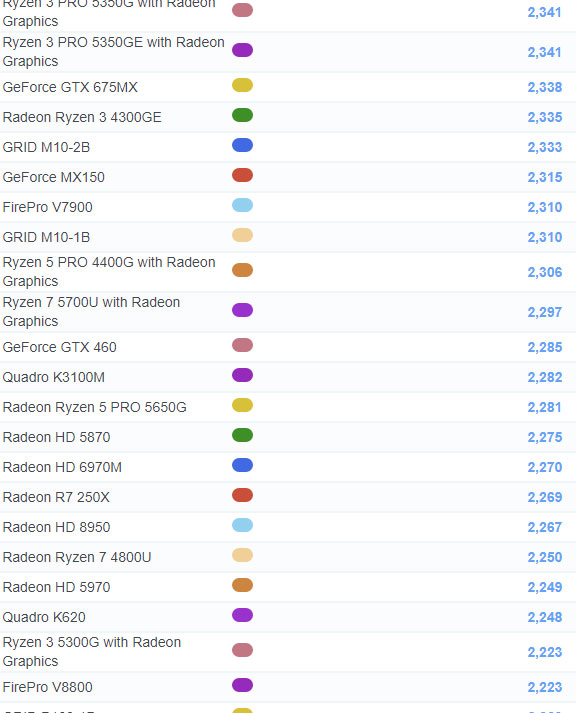The image size is (576, 713).
Task: Click score 2,275 for Radeon HD 5870
Action: 545,437
